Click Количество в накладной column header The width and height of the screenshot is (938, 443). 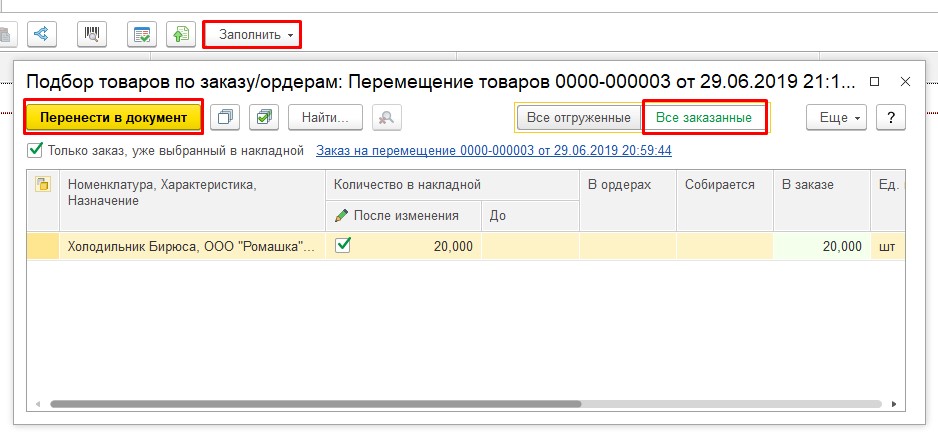pos(452,185)
